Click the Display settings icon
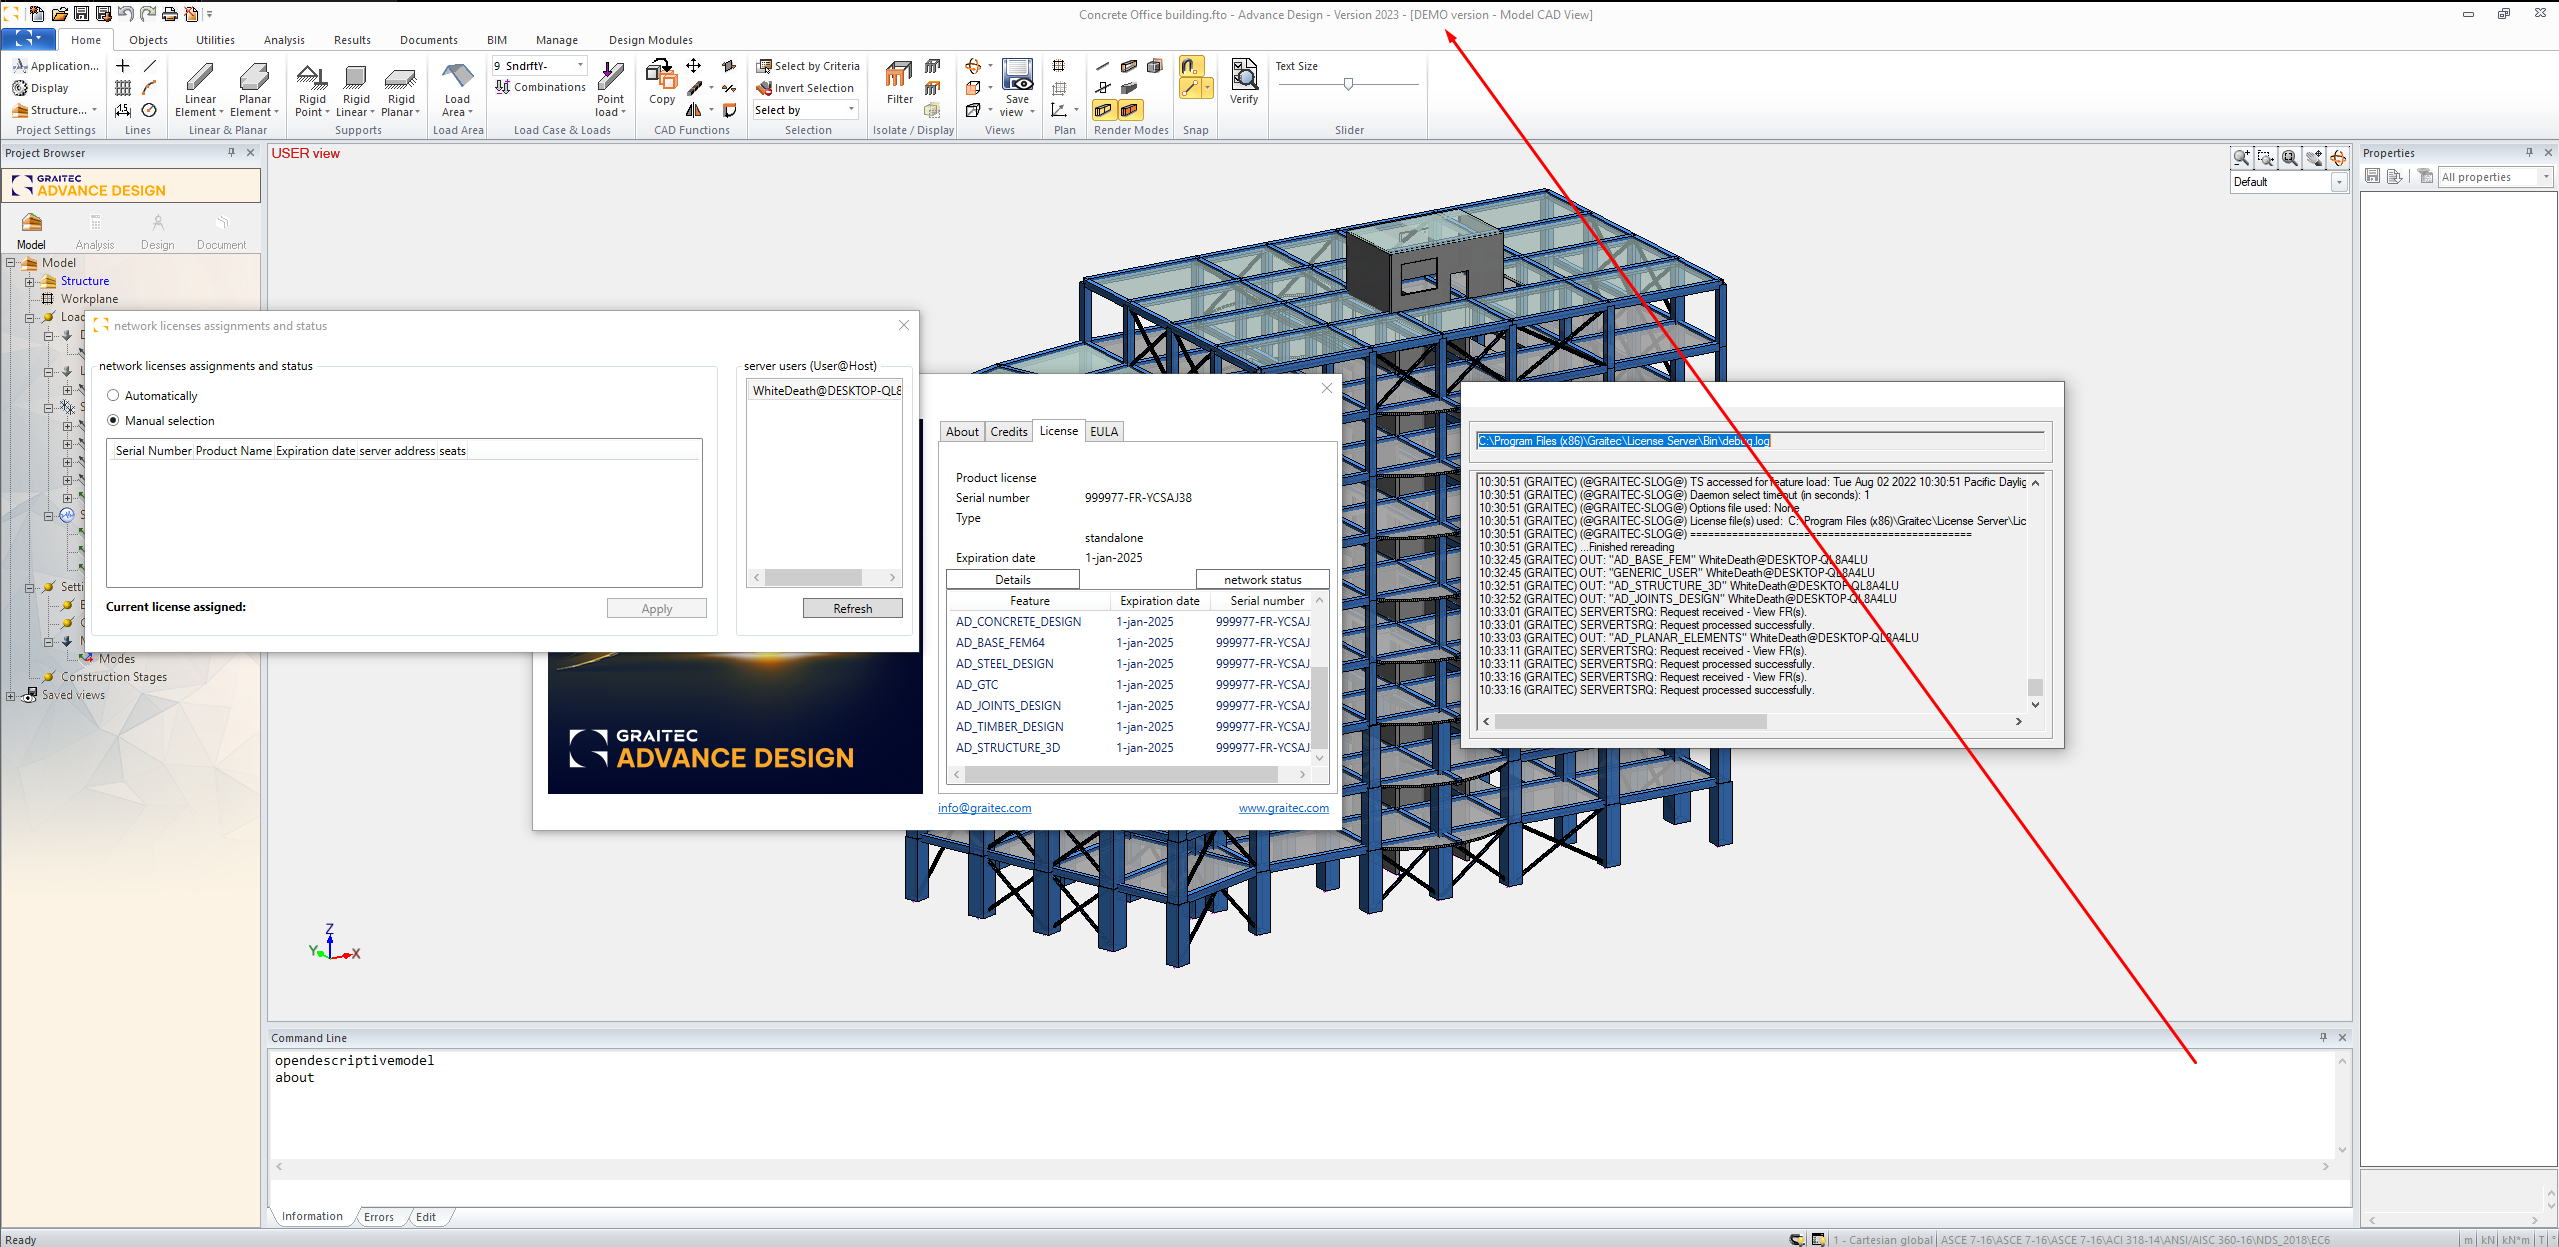 [20, 88]
